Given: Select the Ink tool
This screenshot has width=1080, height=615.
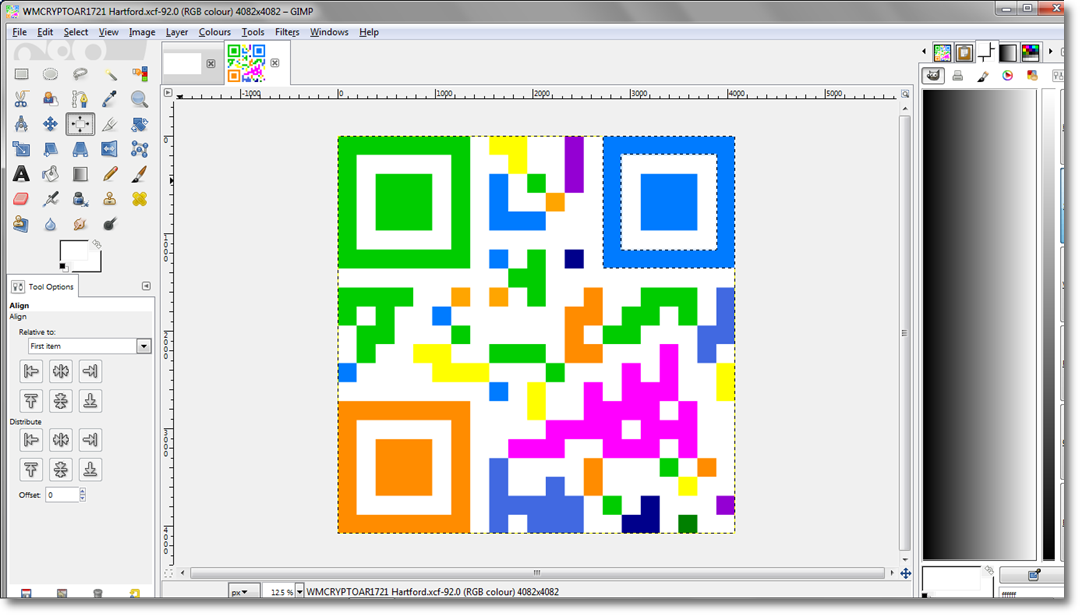Looking at the screenshot, I should [80, 199].
